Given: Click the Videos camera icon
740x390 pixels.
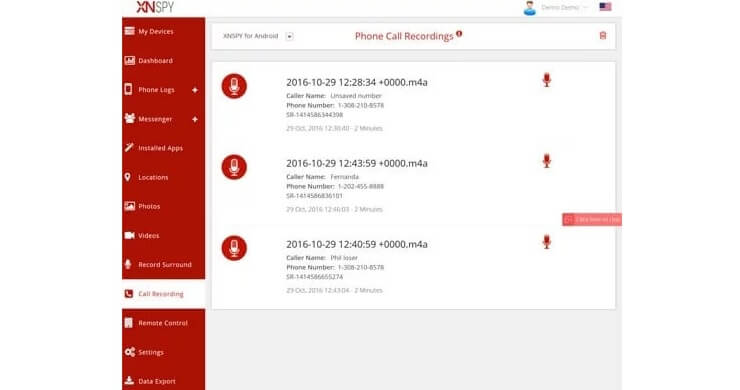Looking at the screenshot, I should pos(129,235).
